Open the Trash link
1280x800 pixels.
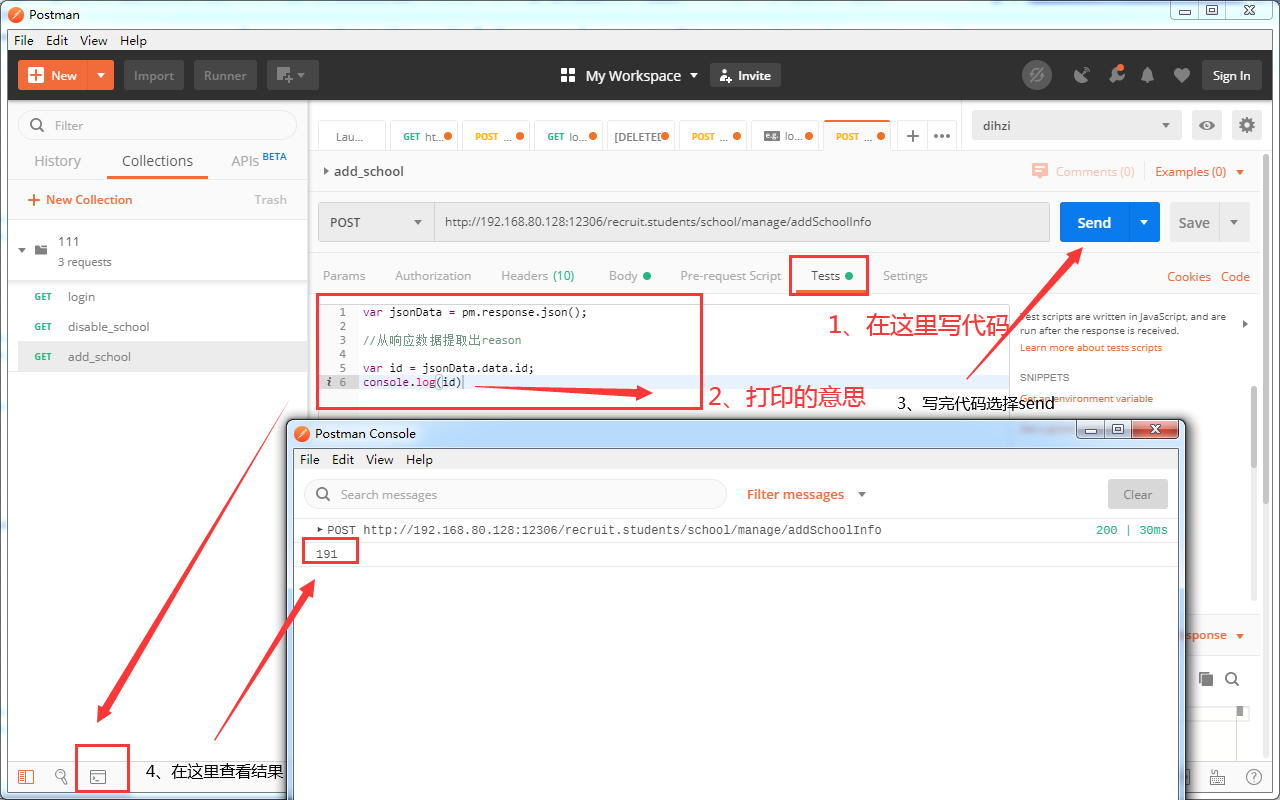point(270,199)
